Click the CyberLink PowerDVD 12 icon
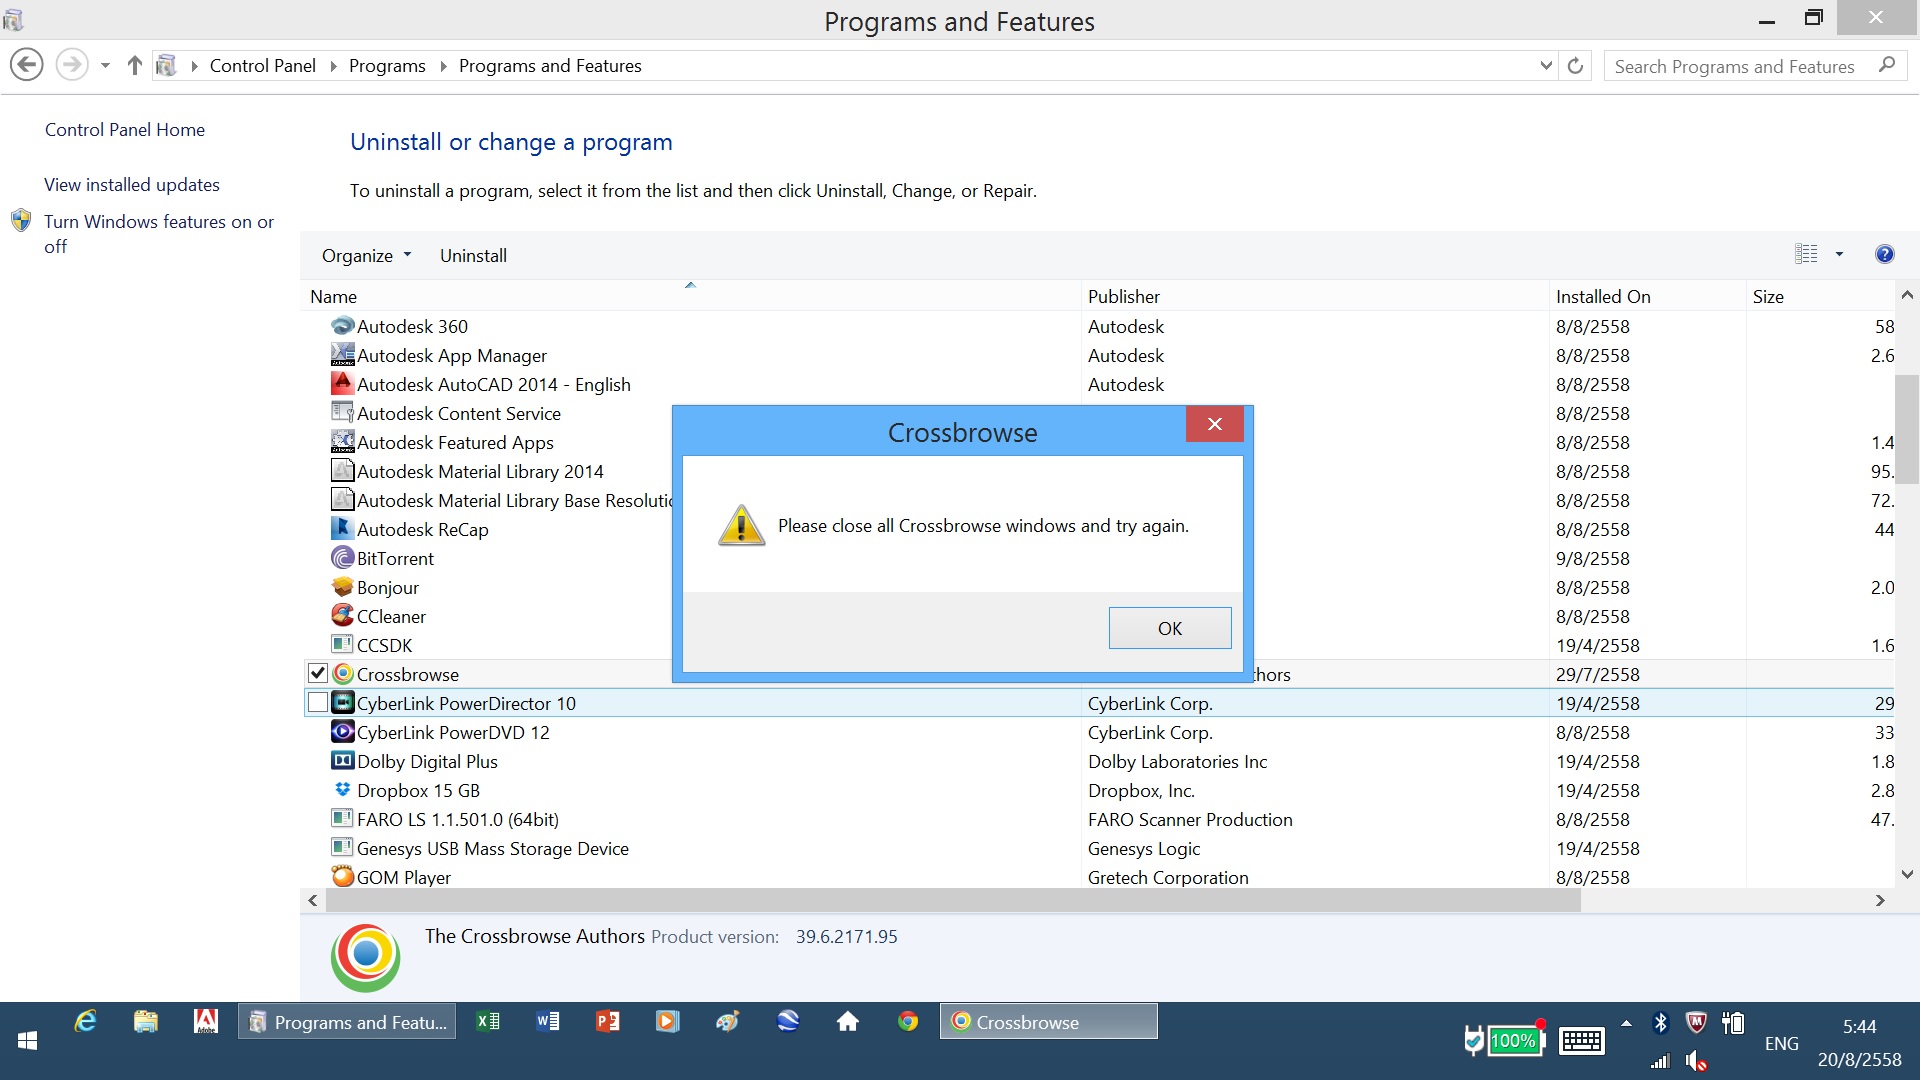This screenshot has height=1080, width=1920. click(x=343, y=732)
